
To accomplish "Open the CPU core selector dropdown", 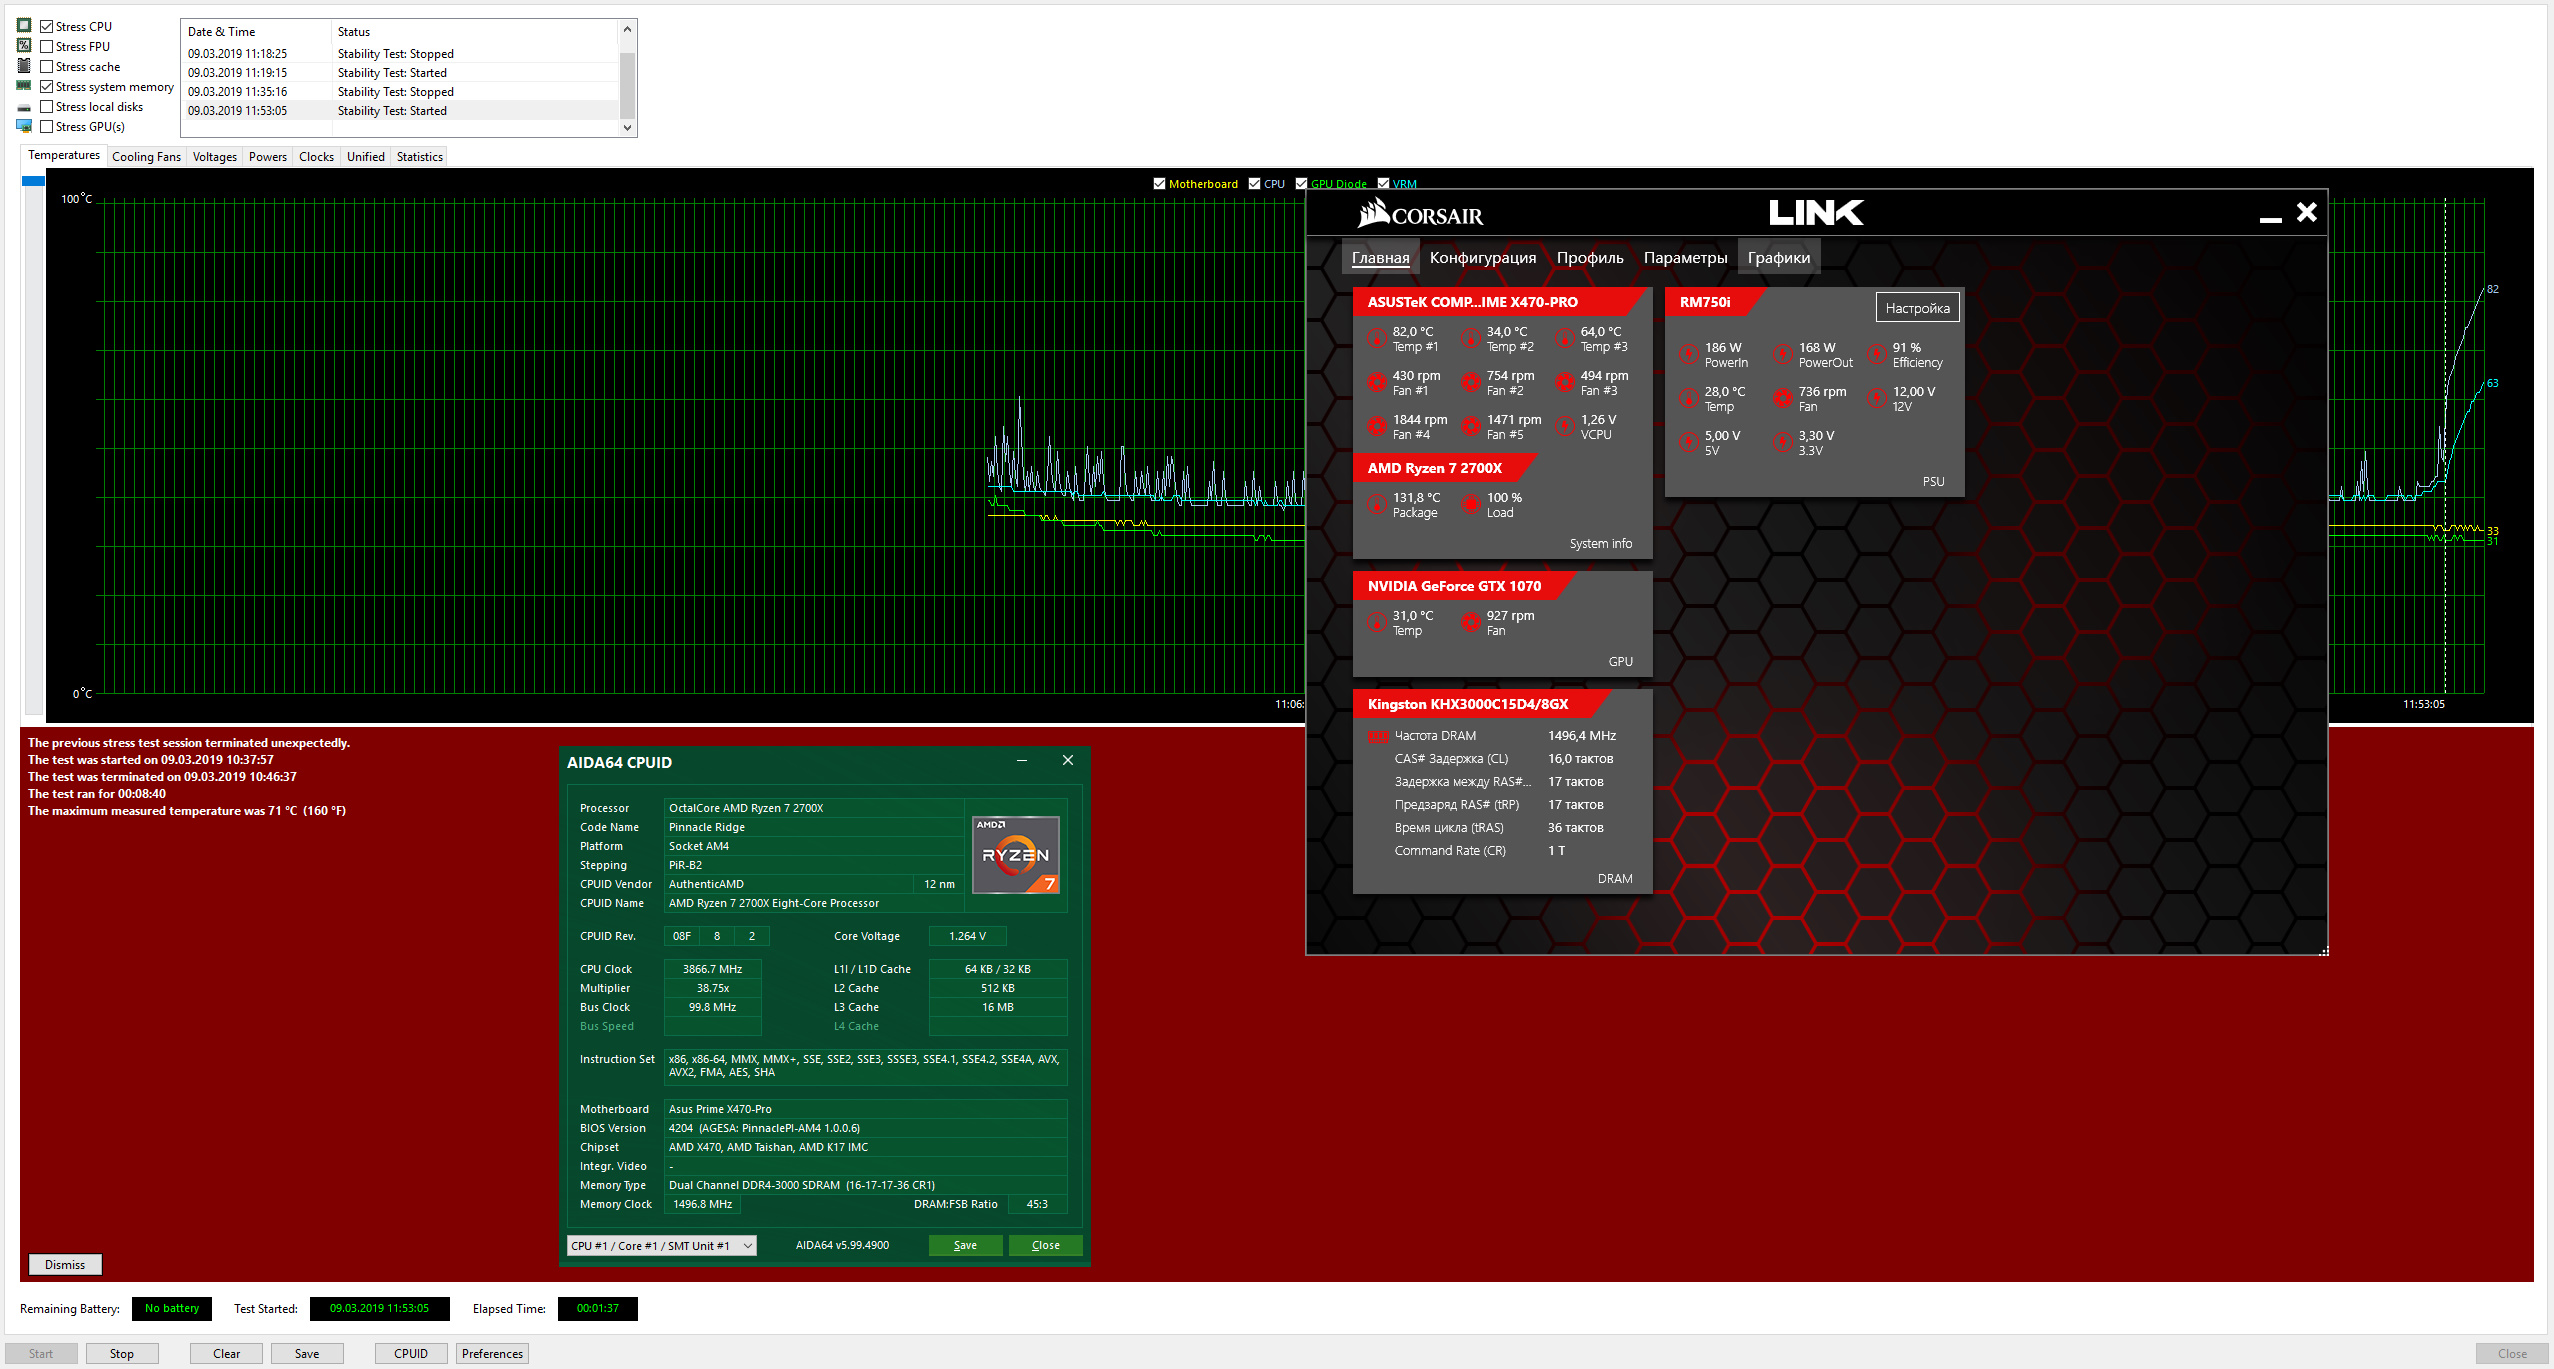I will (661, 1246).
